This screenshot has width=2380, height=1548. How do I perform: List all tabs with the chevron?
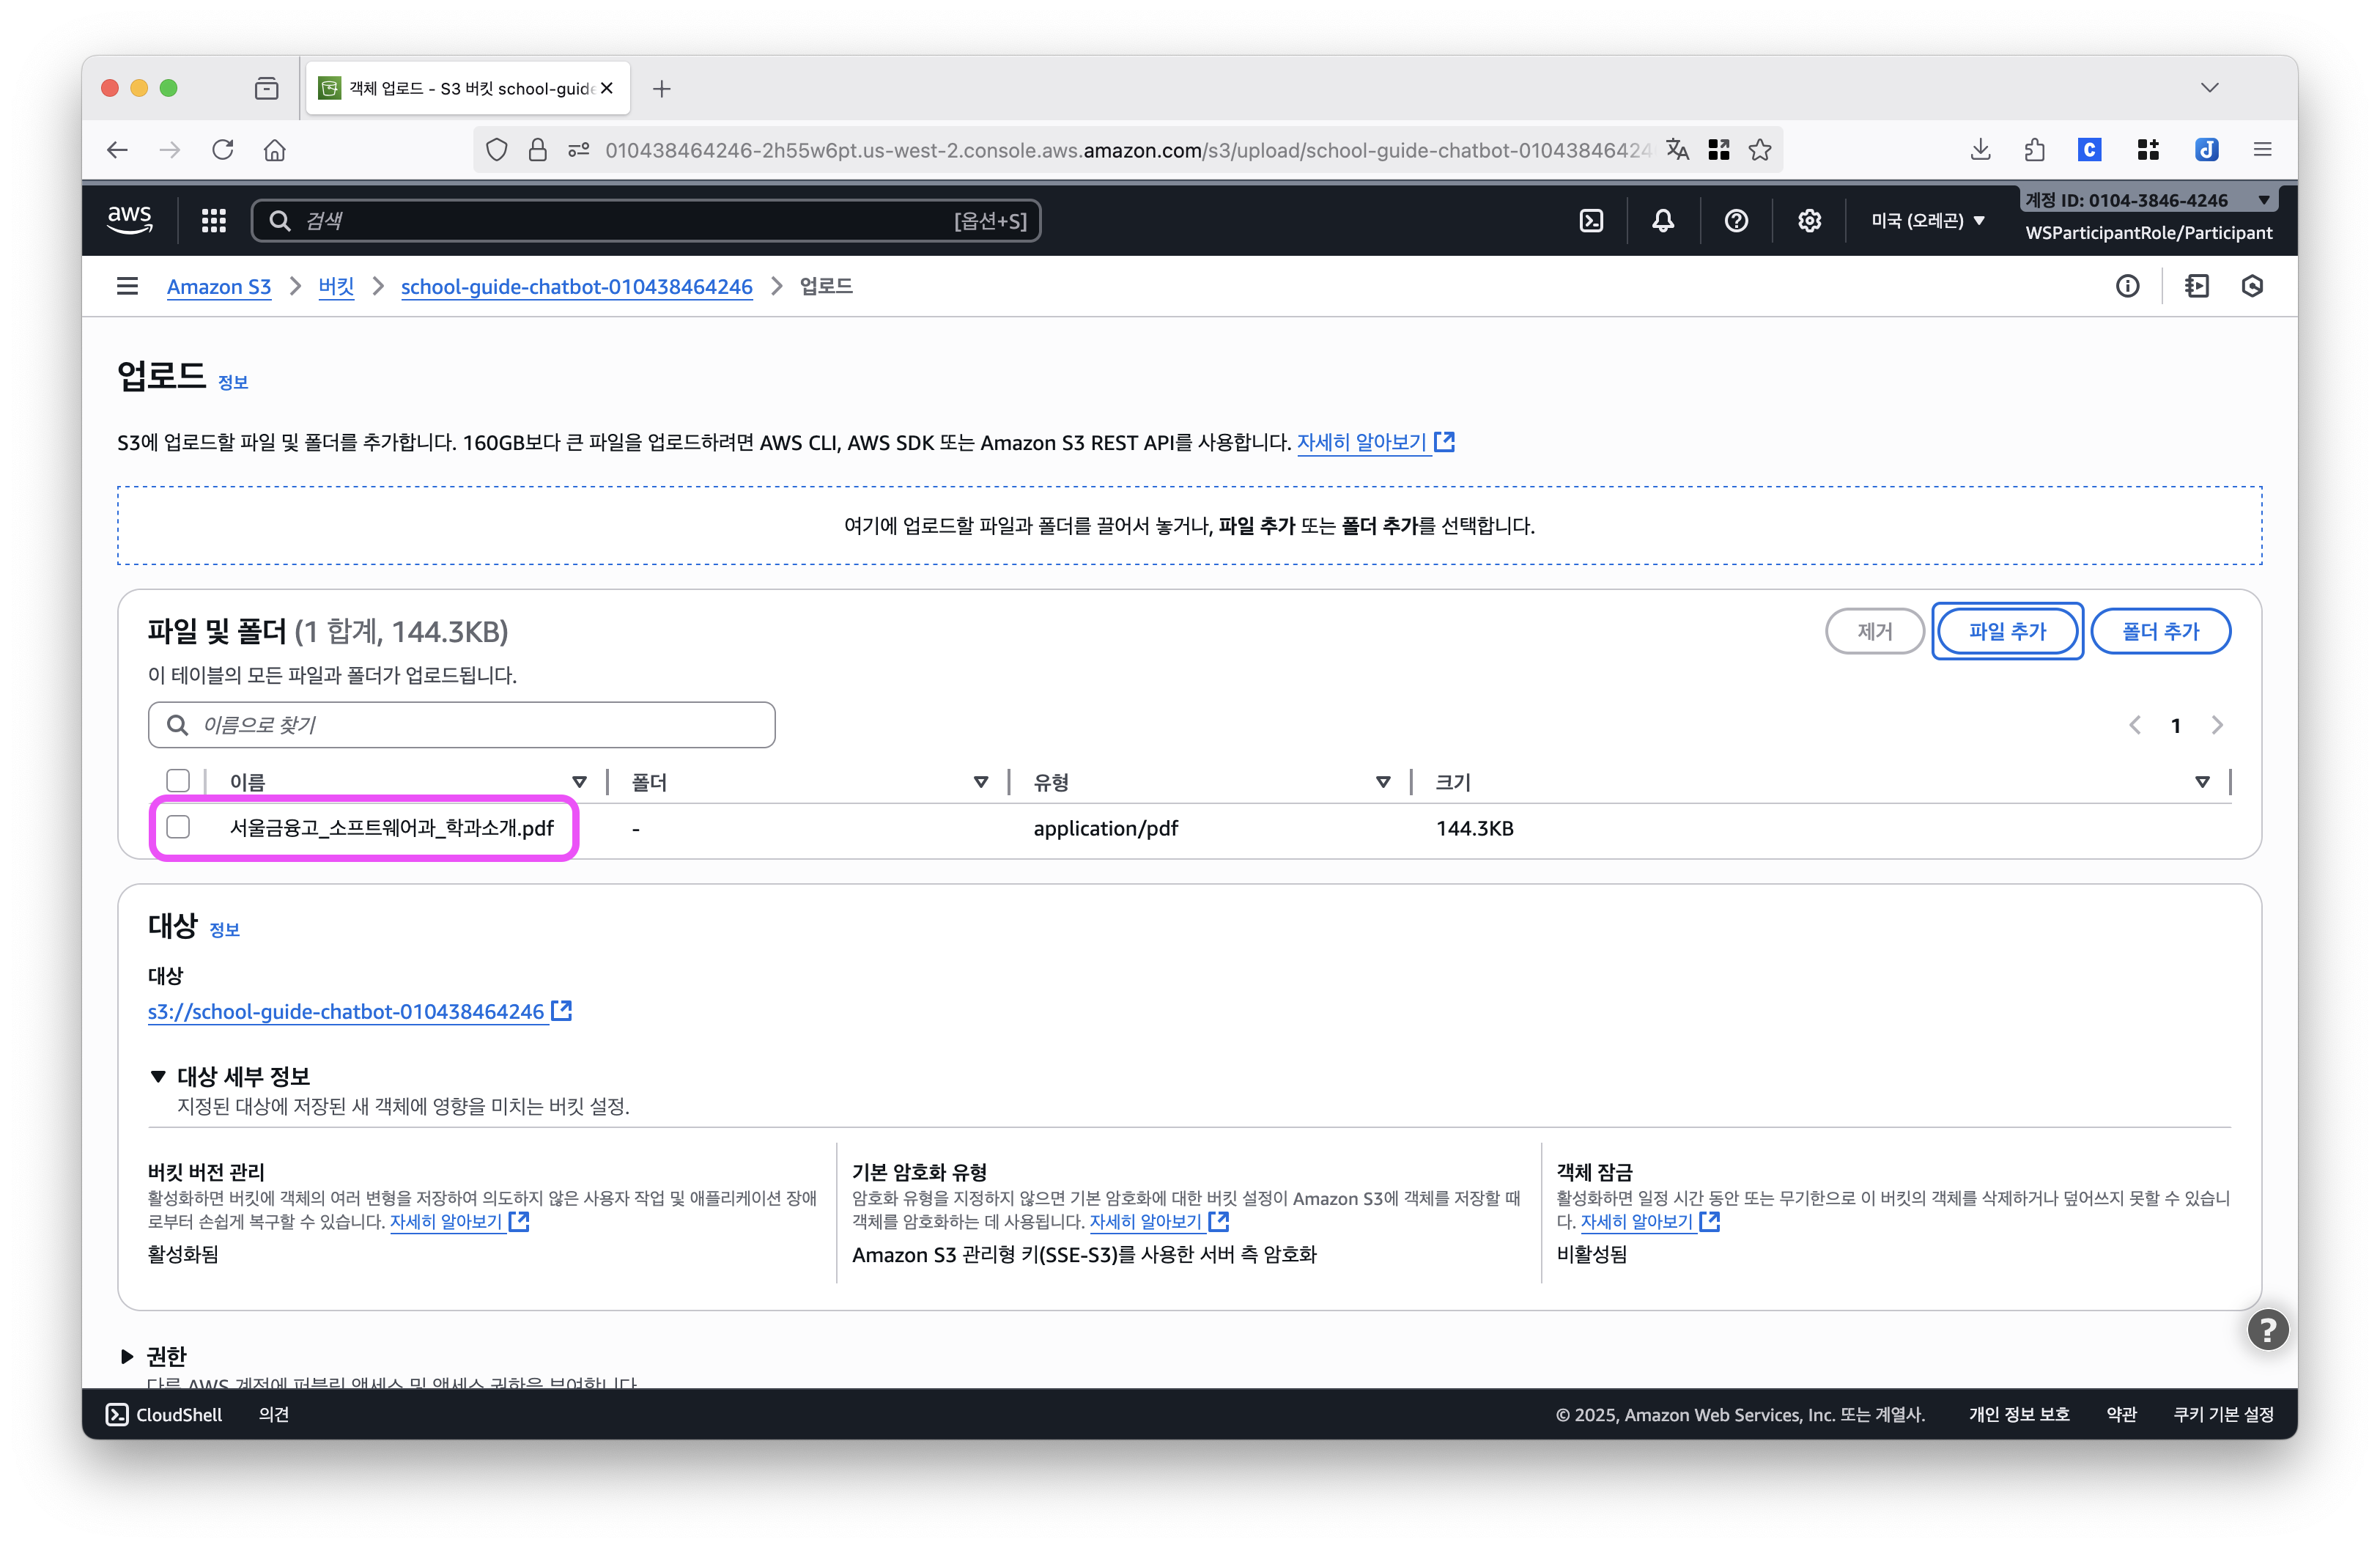tap(2210, 88)
